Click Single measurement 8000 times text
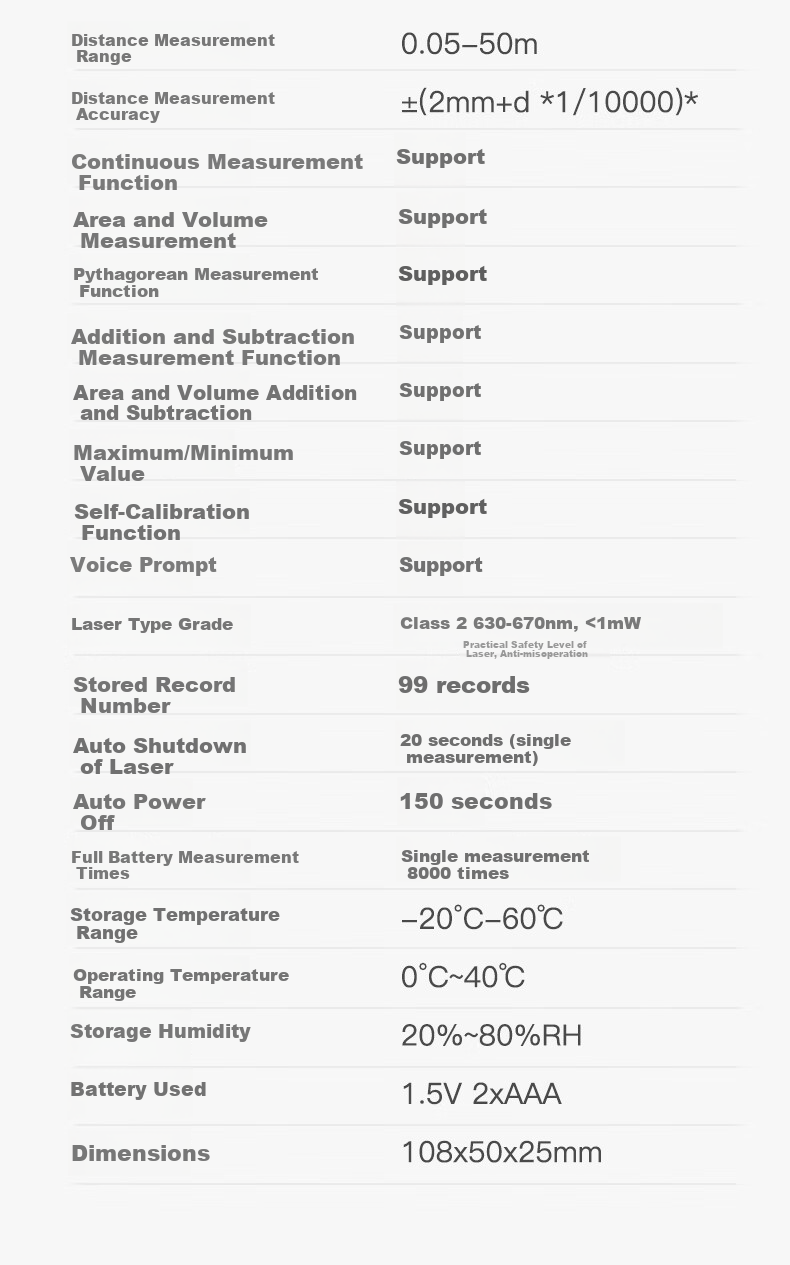This screenshot has width=790, height=1265. [495, 864]
